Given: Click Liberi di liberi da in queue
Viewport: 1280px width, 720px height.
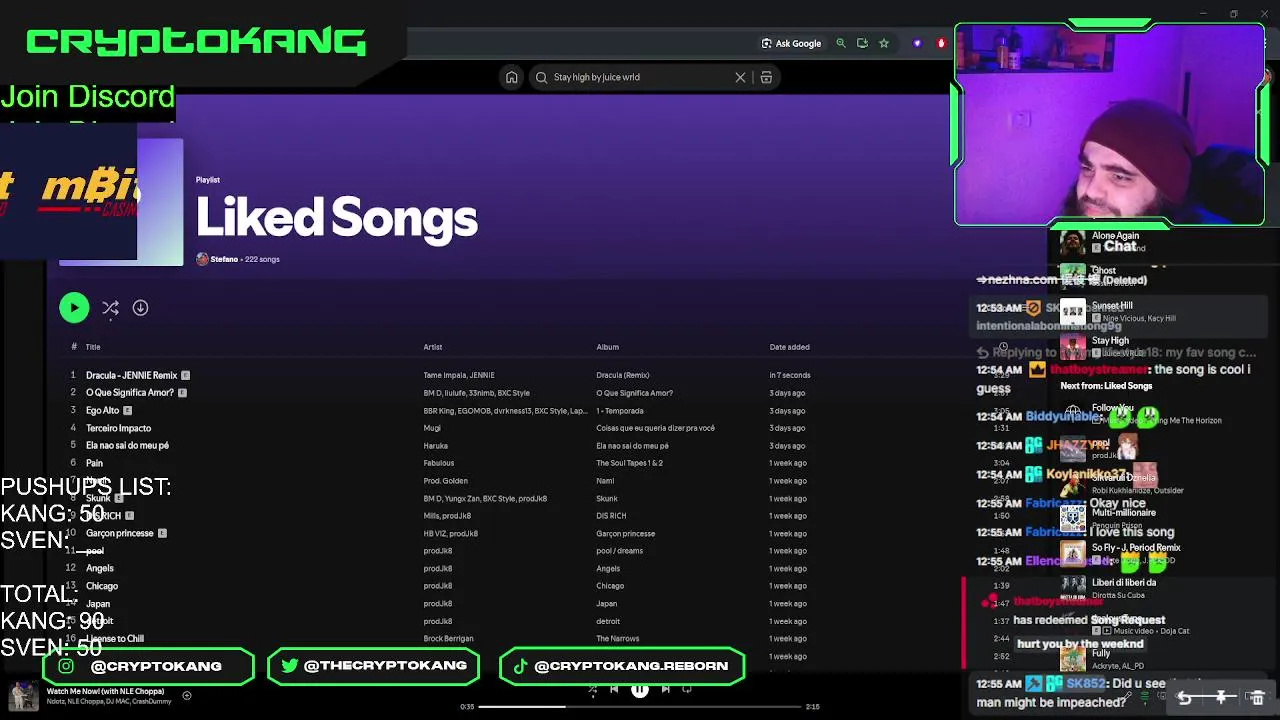Looking at the screenshot, I should coord(1124,582).
